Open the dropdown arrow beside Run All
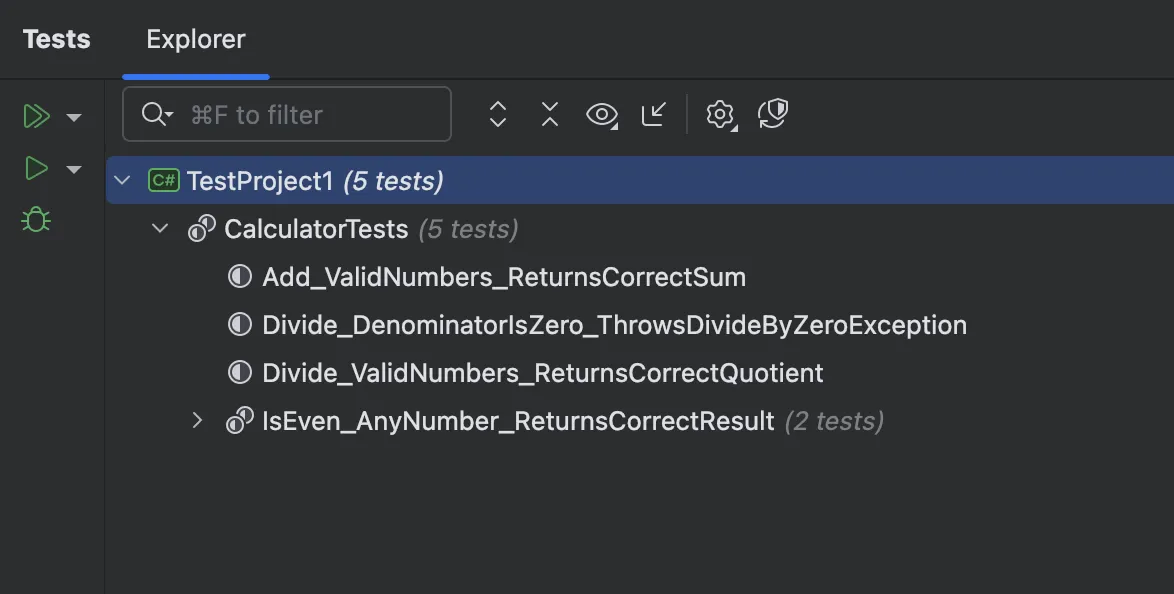 coord(74,117)
